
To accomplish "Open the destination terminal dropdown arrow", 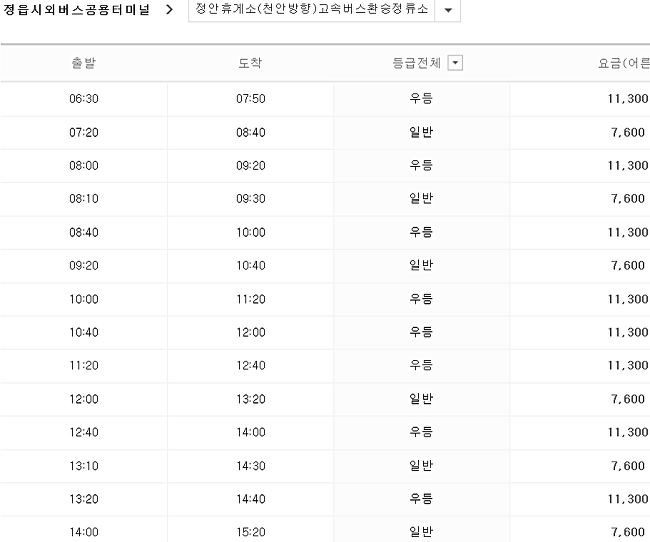I will pos(448,10).
